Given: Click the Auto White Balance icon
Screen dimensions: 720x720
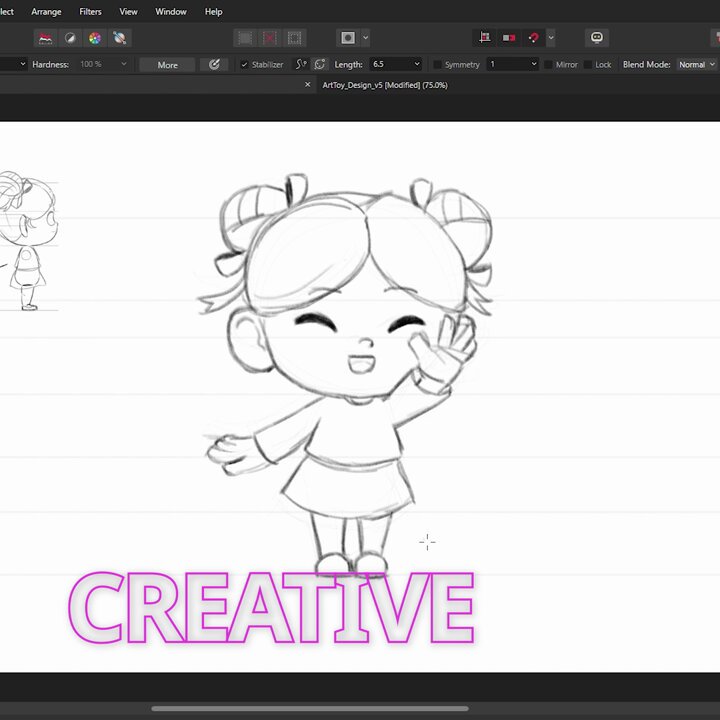Looking at the screenshot, I should (120, 38).
